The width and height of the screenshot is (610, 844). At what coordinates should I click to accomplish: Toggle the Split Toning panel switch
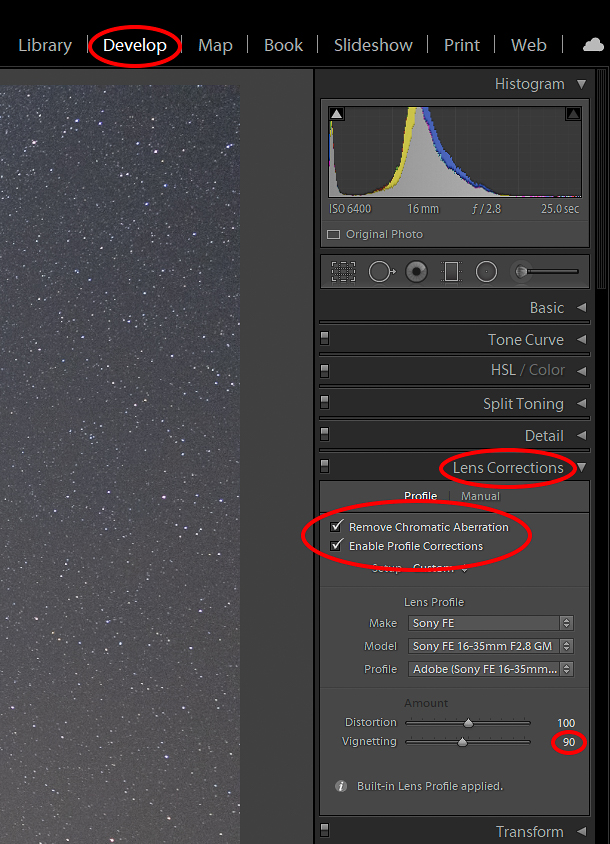[x=325, y=402]
